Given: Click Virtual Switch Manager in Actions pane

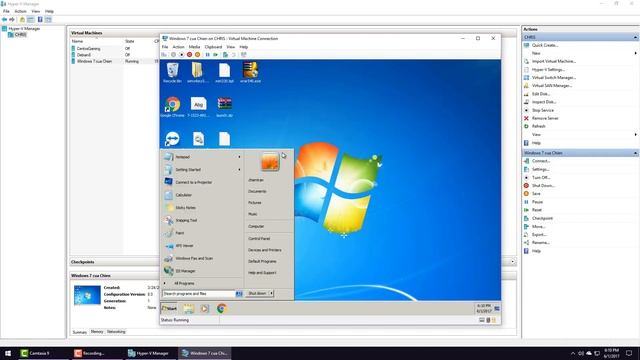Looking at the screenshot, I should click(554, 78).
